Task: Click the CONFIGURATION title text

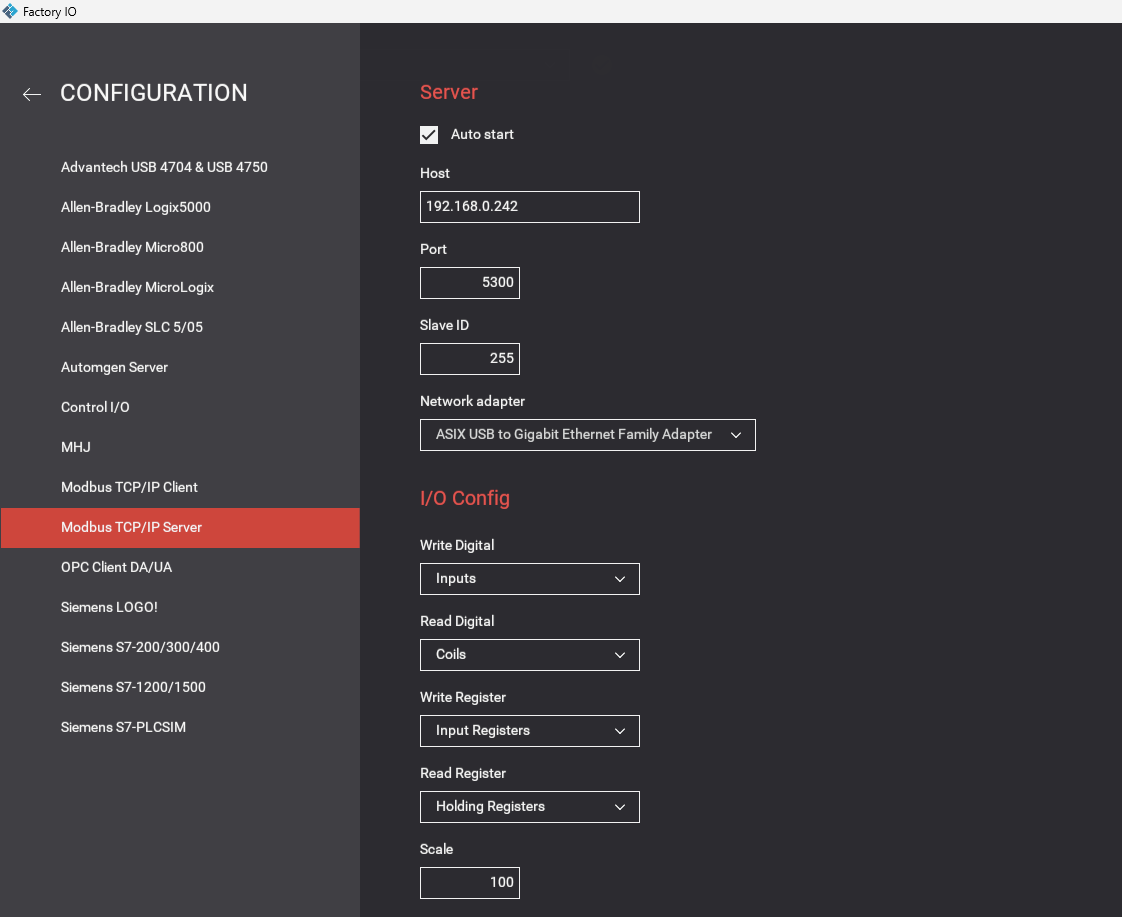Action: [x=154, y=93]
